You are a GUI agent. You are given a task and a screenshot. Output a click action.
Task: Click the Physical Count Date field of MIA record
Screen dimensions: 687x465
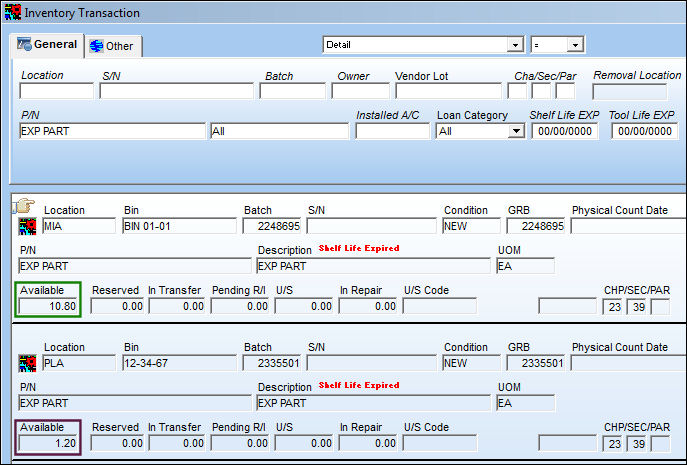pyautogui.click(x=628, y=226)
